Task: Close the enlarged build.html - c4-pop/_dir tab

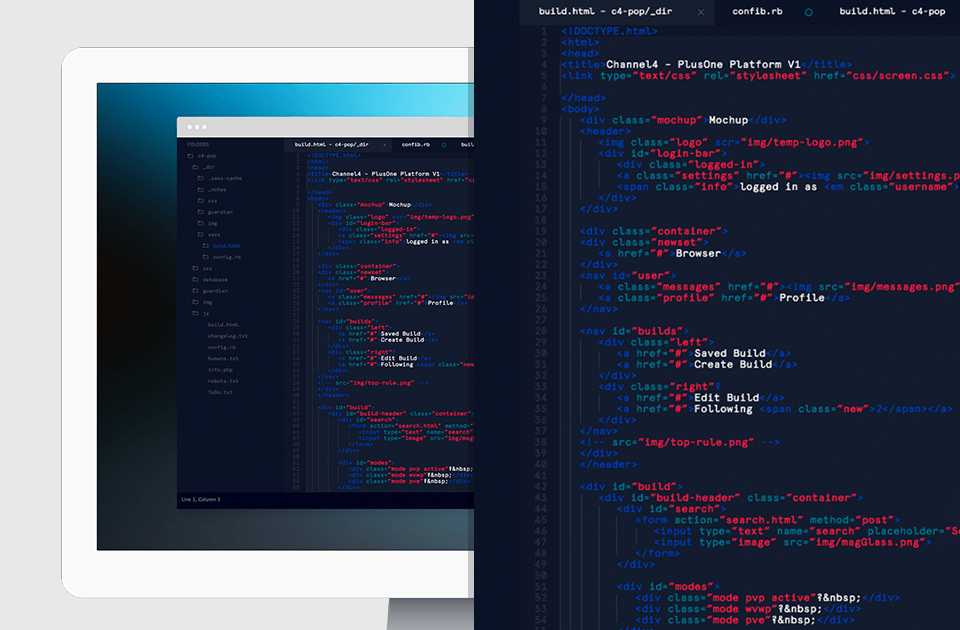Action: coord(700,12)
